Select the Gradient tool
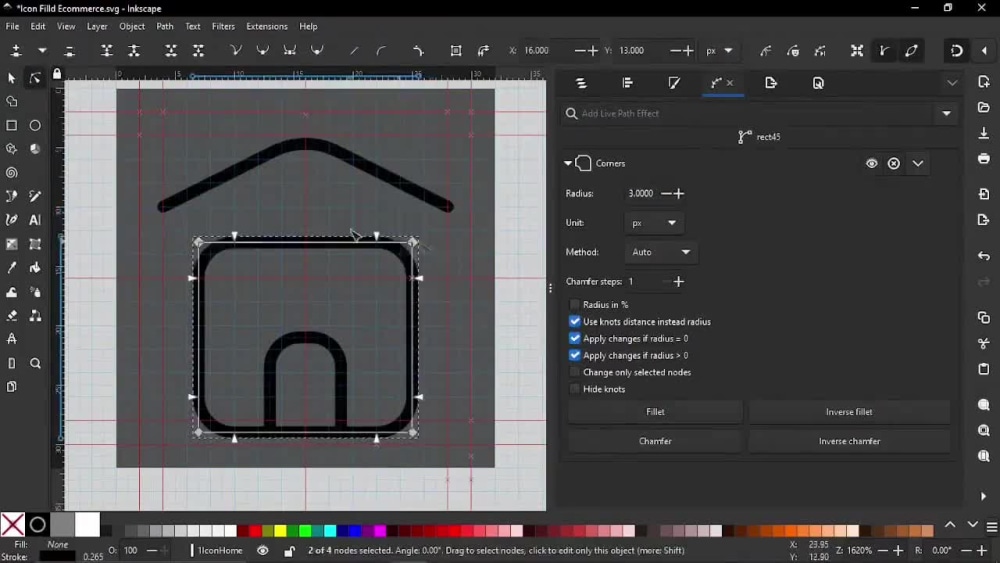1000x563 pixels. click(x=11, y=244)
